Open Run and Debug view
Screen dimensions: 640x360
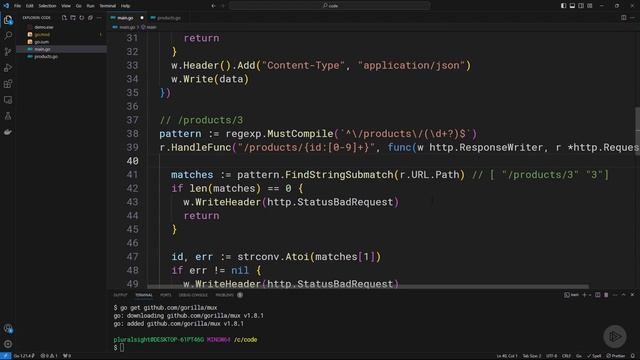tap(8, 68)
